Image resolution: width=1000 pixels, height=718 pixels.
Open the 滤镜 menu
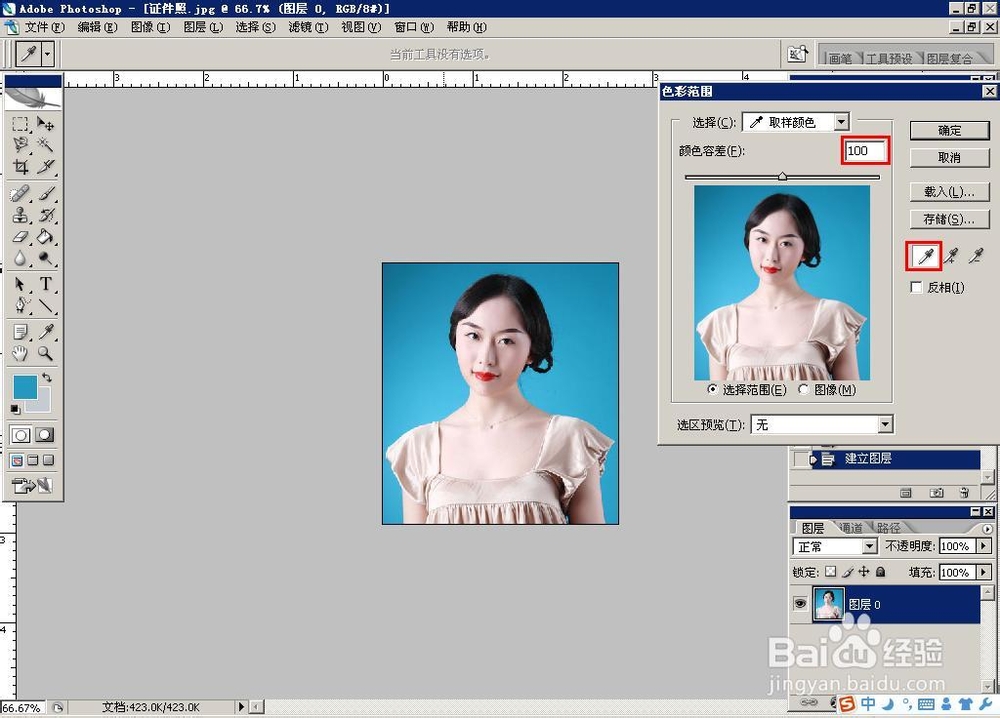pos(306,27)
